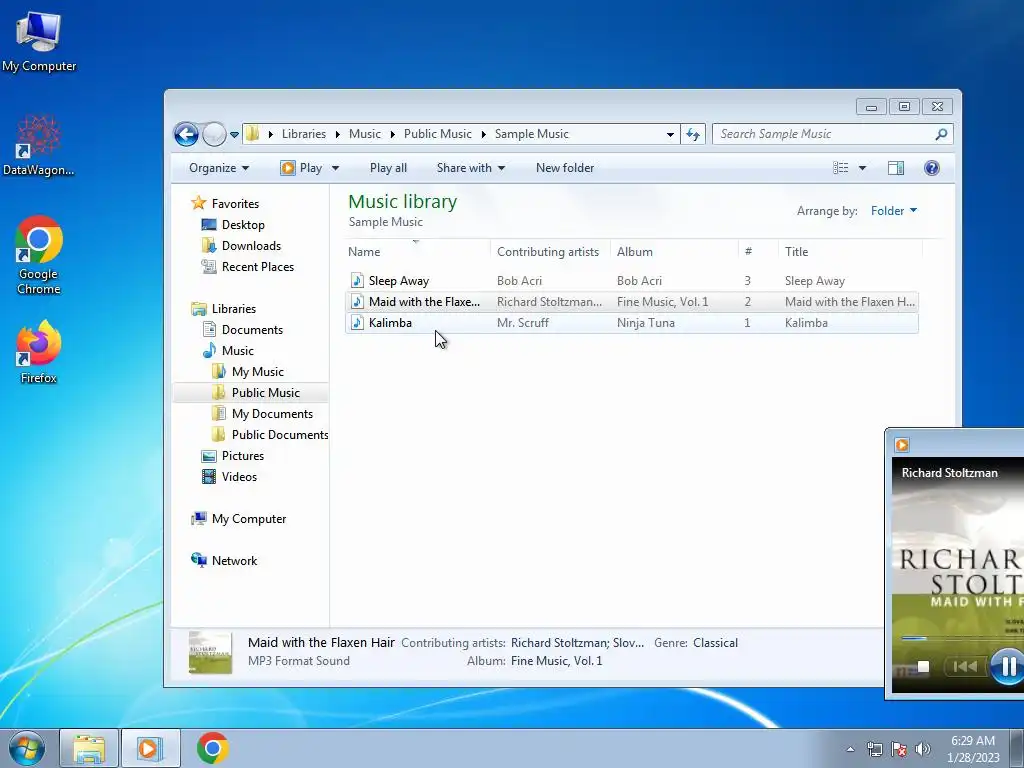
Task: Choose Play all in toolbar
Action: point(388,168)
